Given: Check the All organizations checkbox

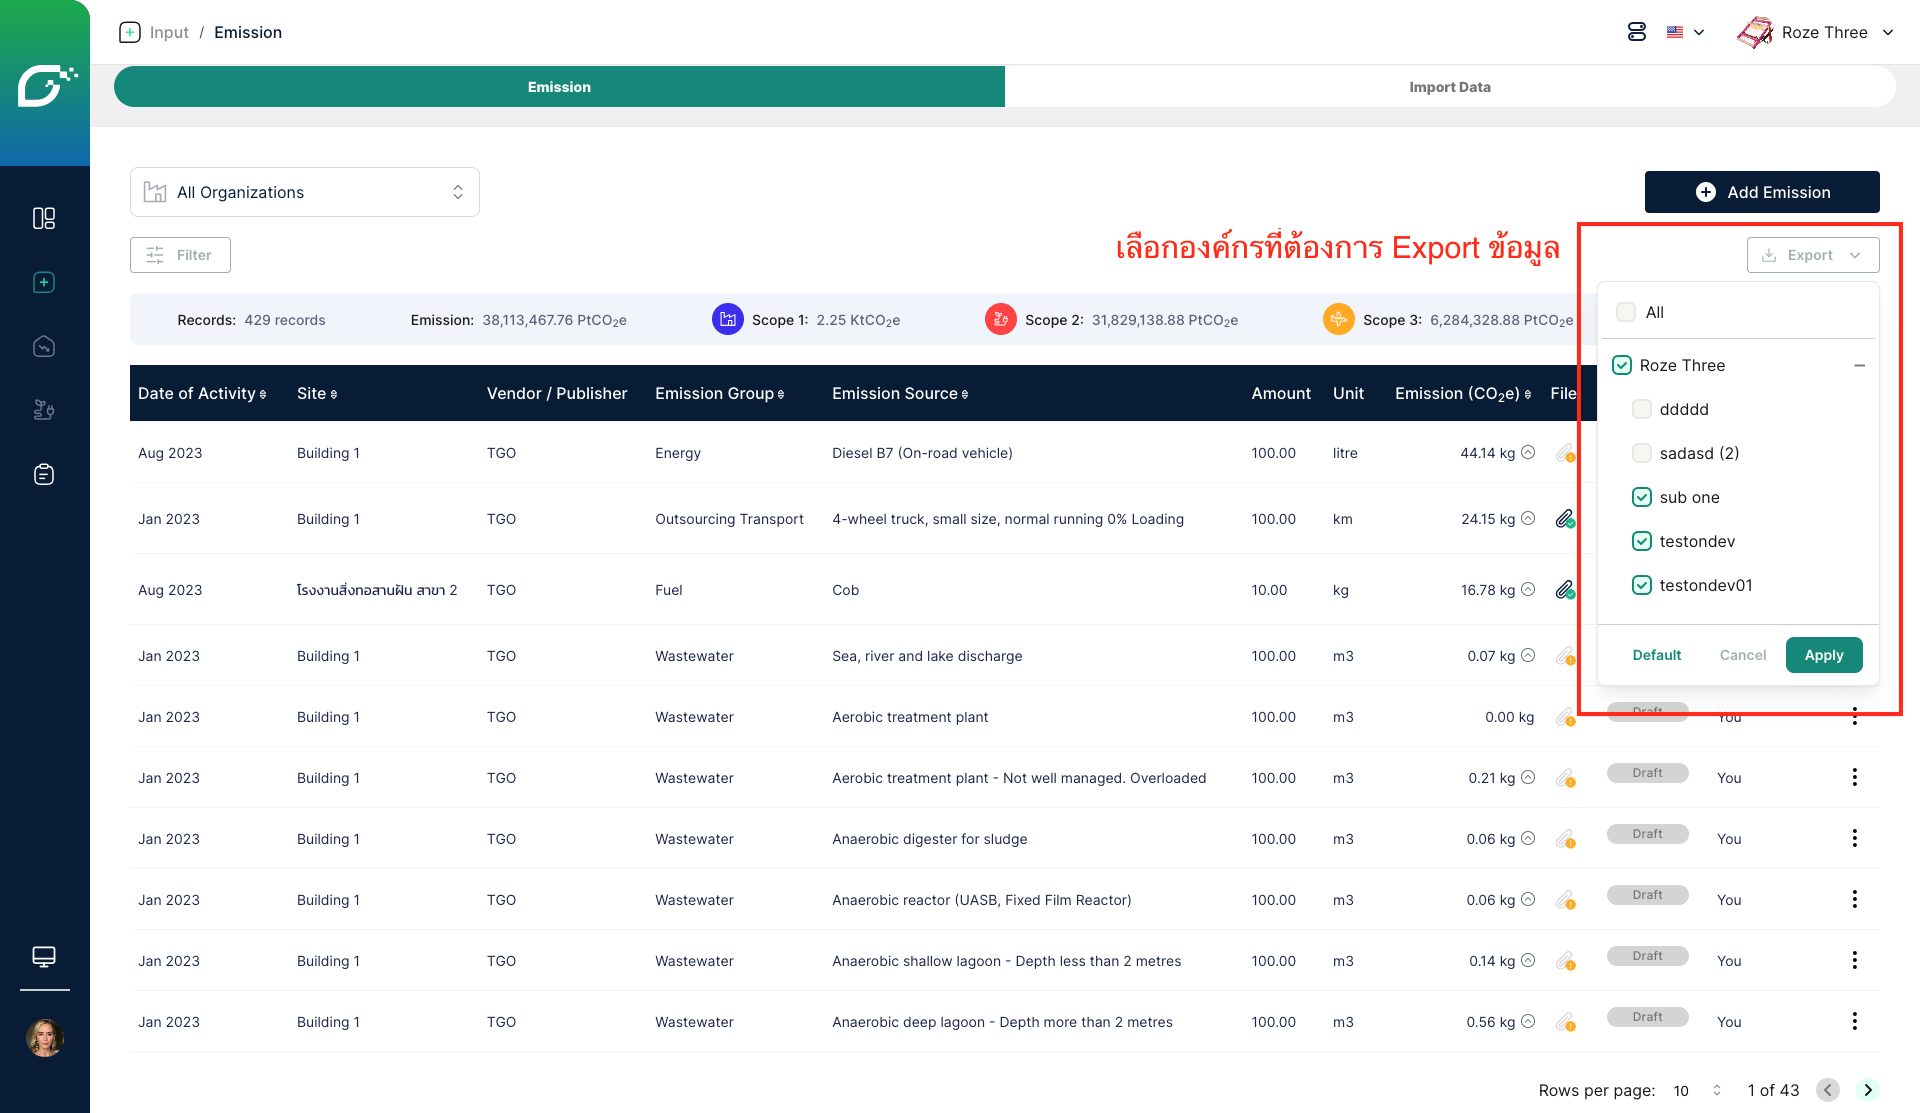Looking at the screenshot, I should 1626,312.
